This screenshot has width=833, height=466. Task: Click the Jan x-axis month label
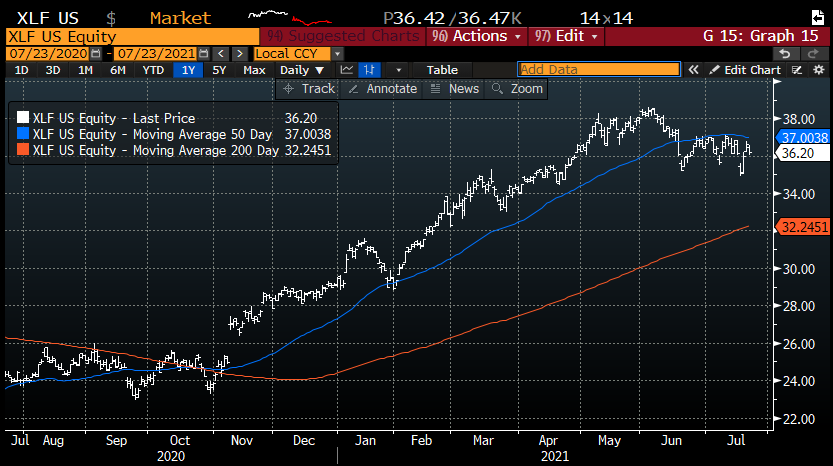tap(365, 440)
